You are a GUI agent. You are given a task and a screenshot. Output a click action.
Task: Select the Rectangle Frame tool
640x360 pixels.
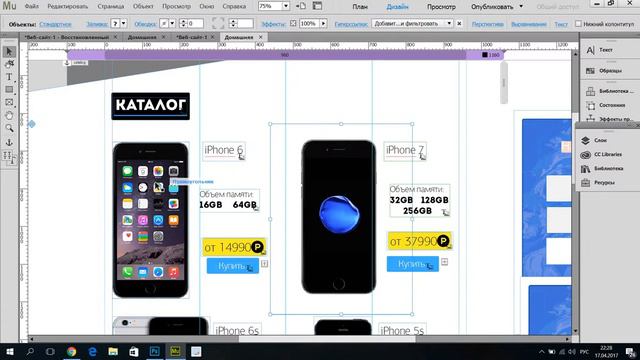[9, 102]
